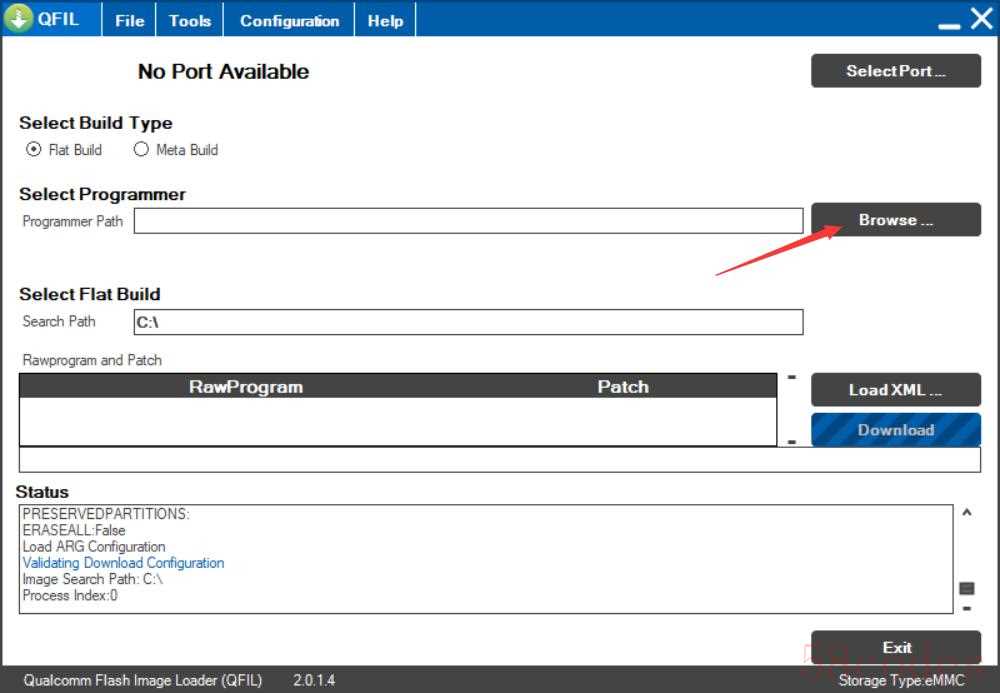1000x693 pixels.
Task: Open the Help menu
Action: click(x=385, y=20)
